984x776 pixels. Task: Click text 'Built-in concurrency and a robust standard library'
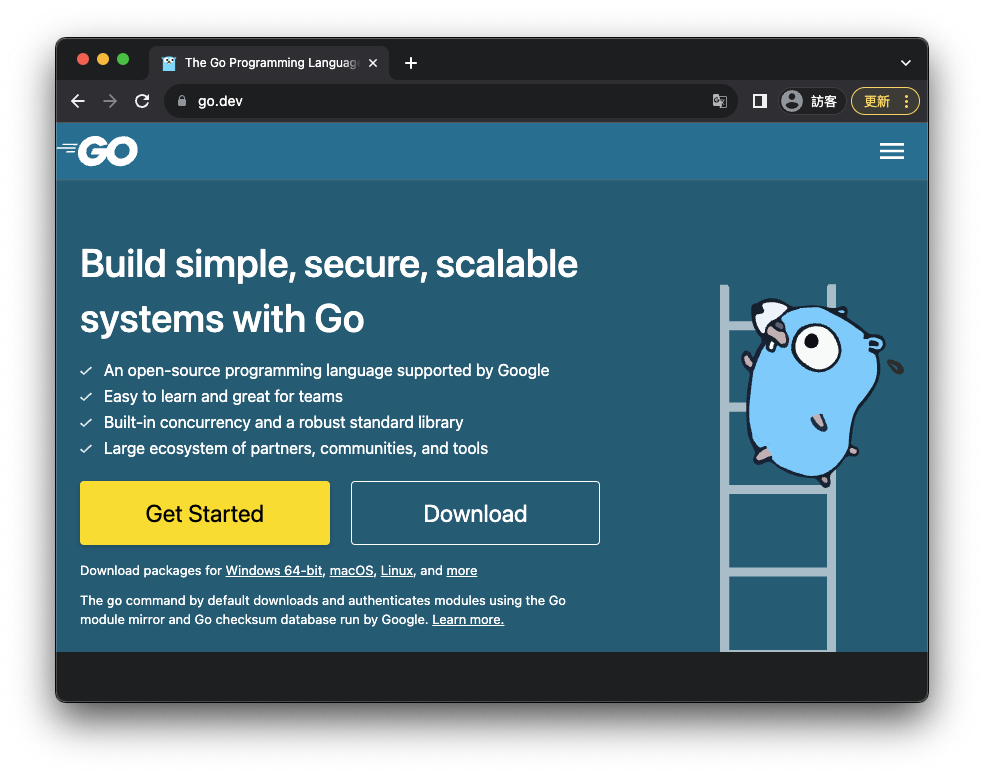(x=284, y=422)
